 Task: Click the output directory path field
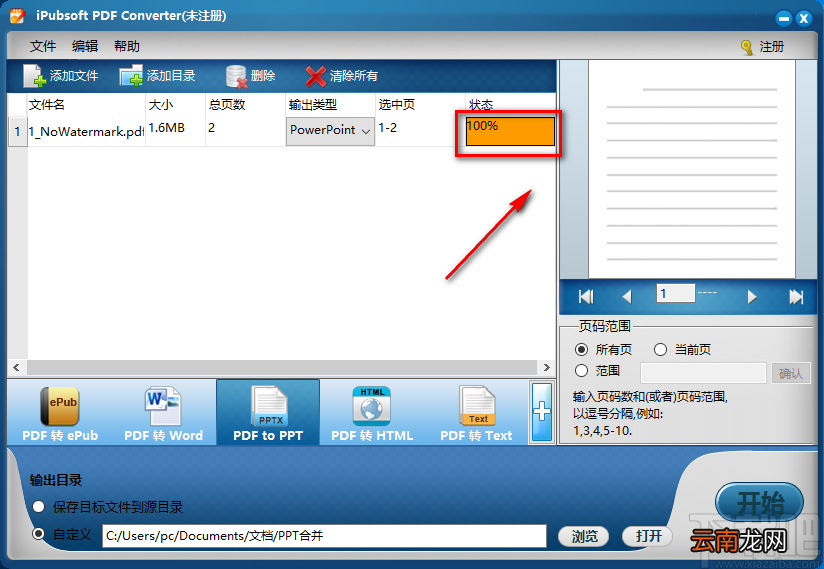tap(324, 536)
